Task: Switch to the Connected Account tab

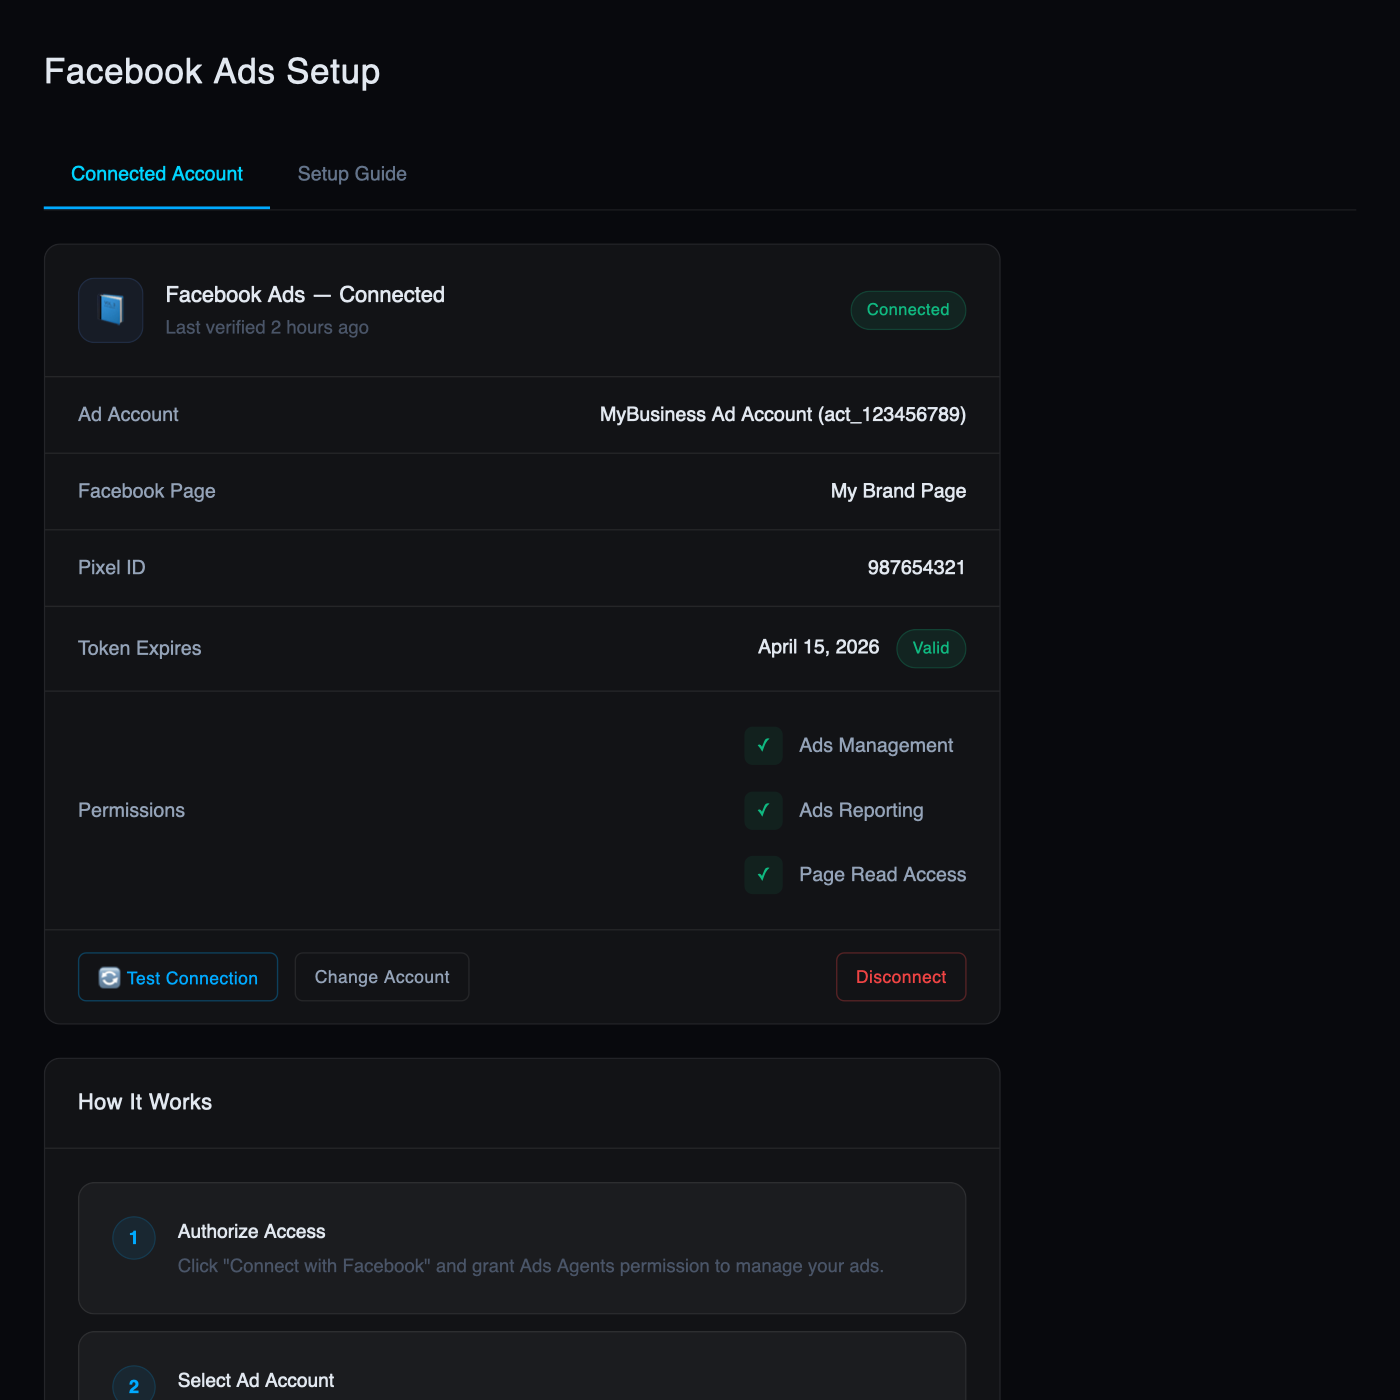Action: (x=157, y=174)
